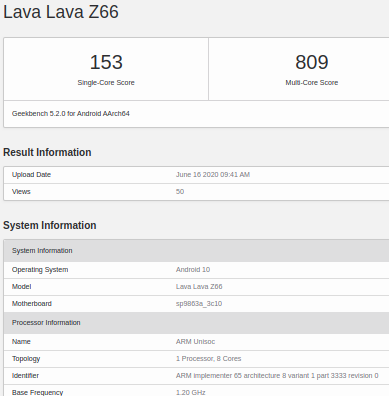The image size is (389, 396).
Task: Click the Views label
Action: coord(21,192)
